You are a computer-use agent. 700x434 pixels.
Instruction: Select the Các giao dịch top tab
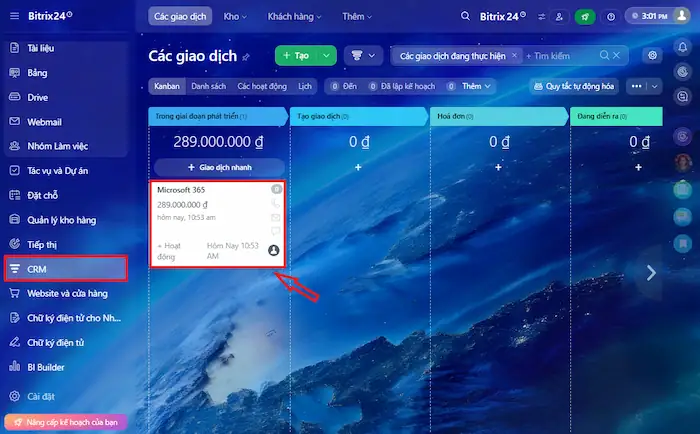click(180, 17)
